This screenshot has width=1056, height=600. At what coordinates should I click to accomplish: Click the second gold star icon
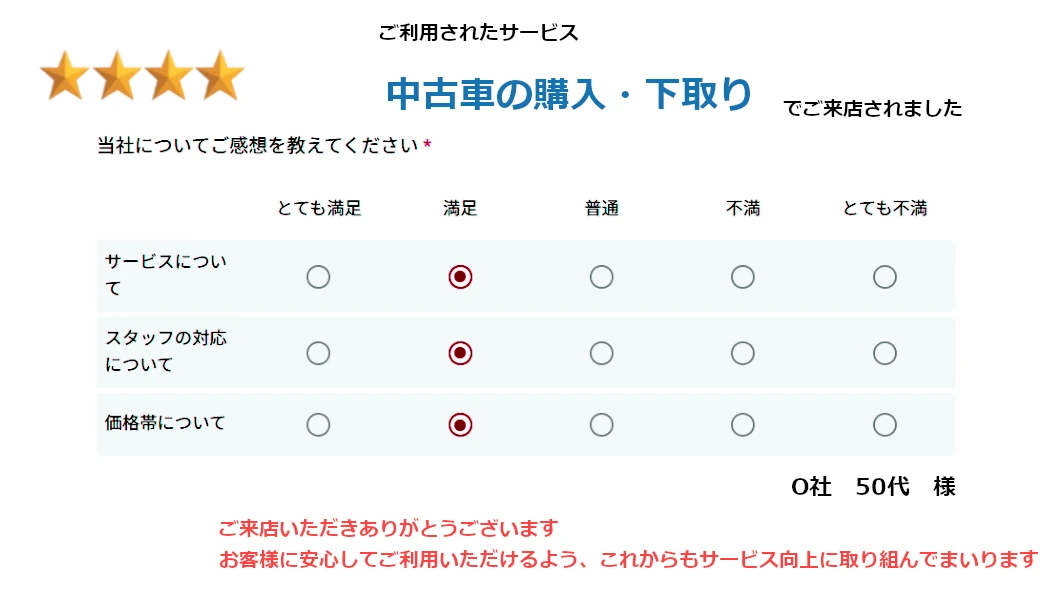coord(117,77)
